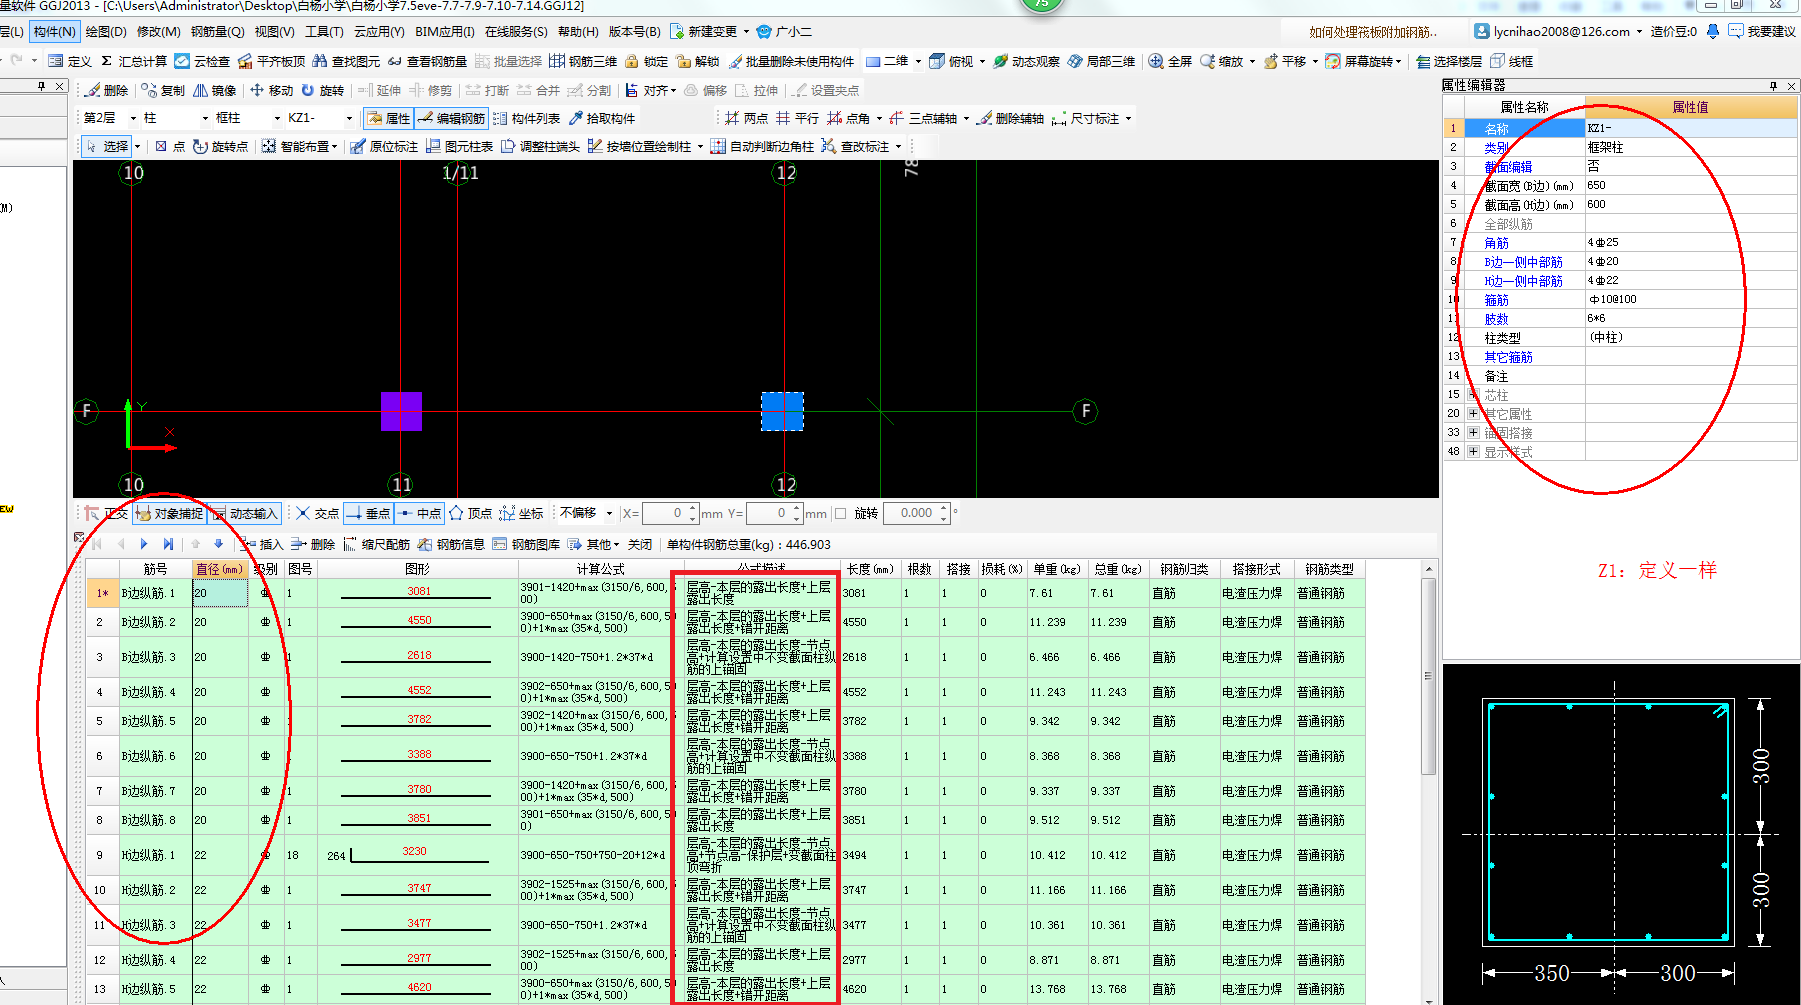The height and width of the screenshot is (1005, 1801).
Task: Open 选择楼层 floor selector
Action: (x=1449, y=61)
